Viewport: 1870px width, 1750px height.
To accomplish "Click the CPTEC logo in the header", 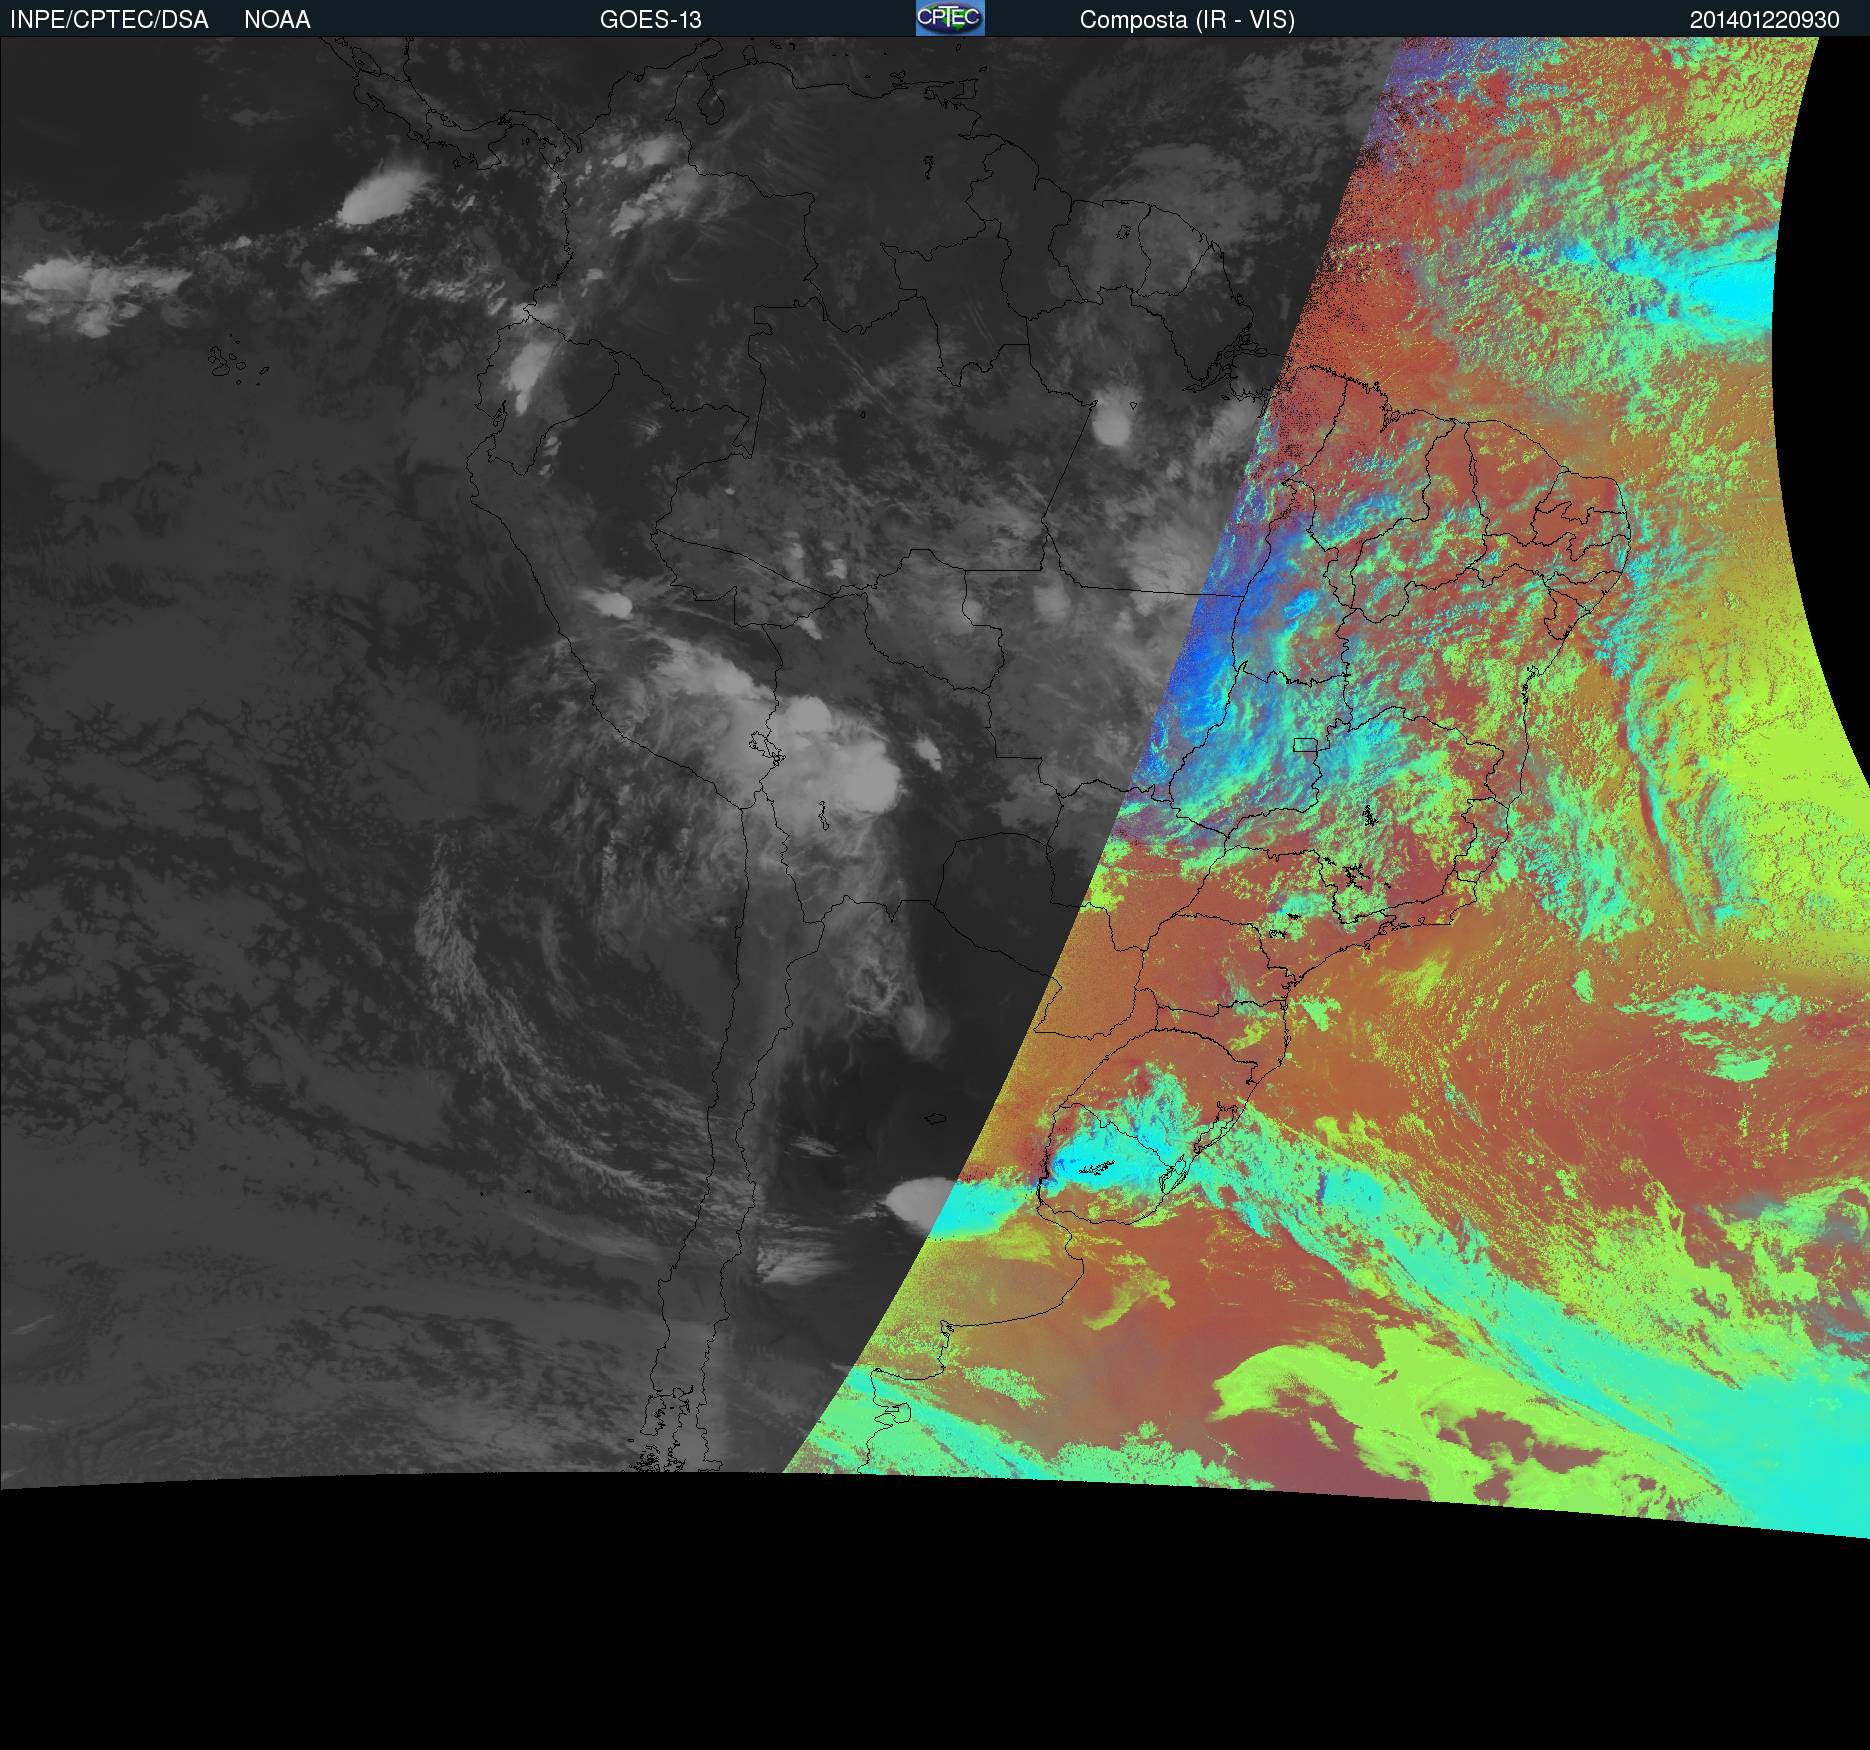I will pyautogui.click(x=950, y=18).
